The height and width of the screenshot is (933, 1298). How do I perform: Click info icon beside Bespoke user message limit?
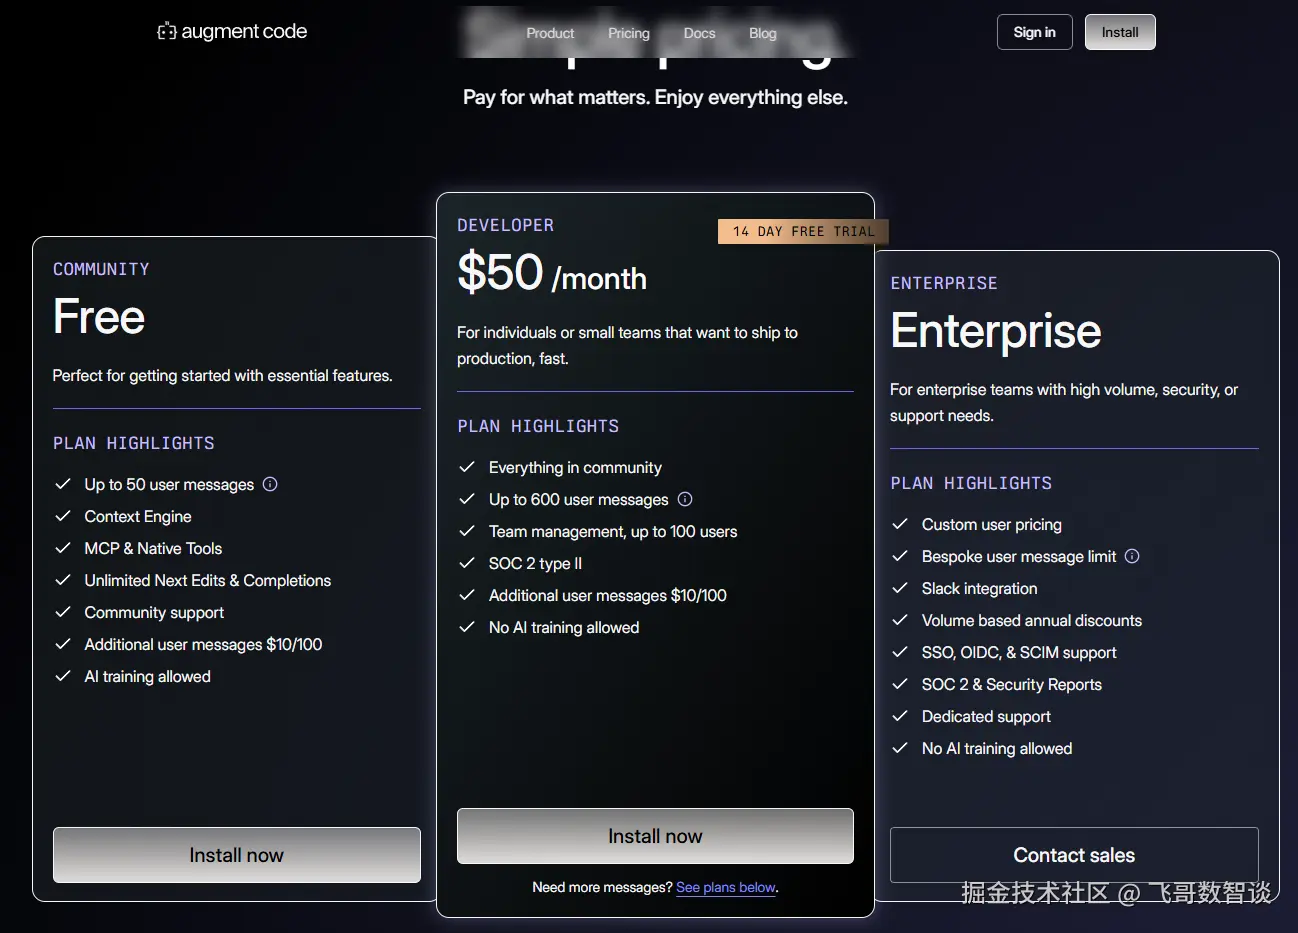coord(1132,556)
